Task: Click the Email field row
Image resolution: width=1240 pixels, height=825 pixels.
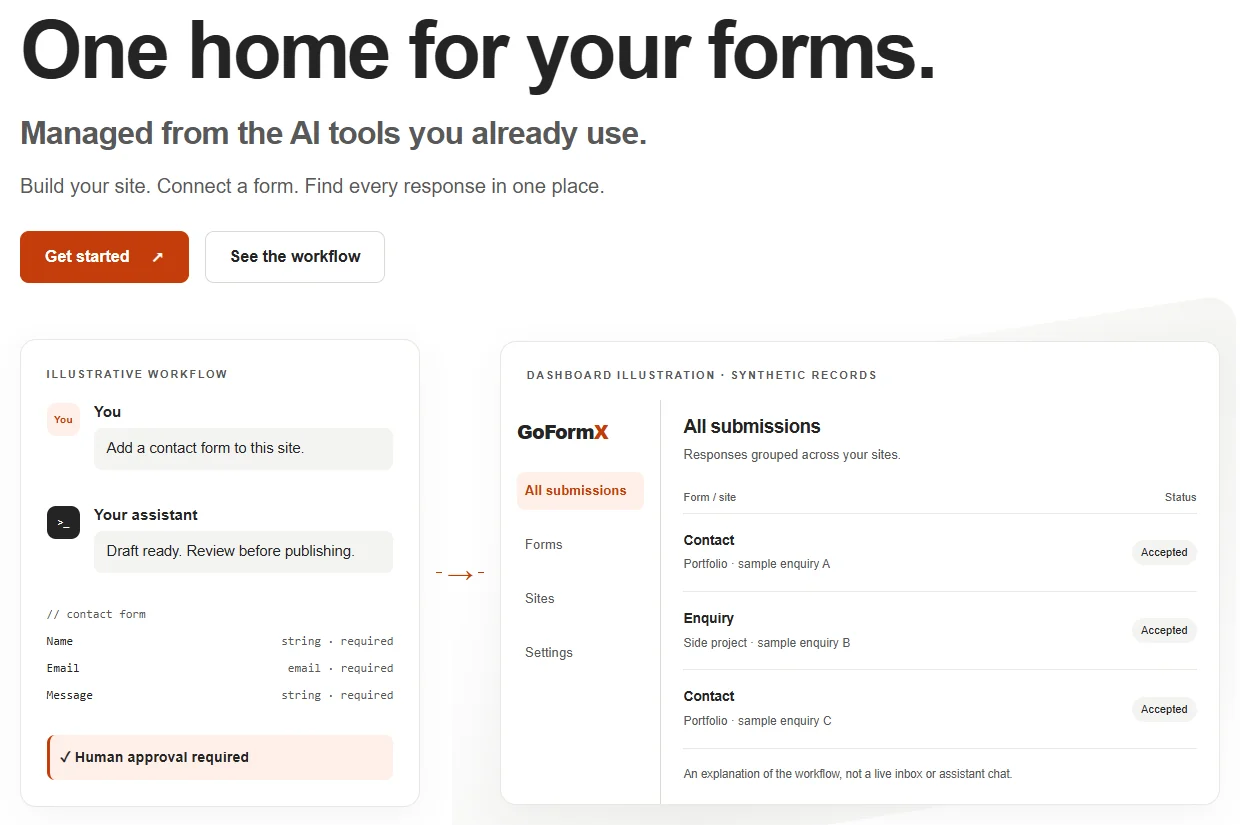Action: coord(220,668)
